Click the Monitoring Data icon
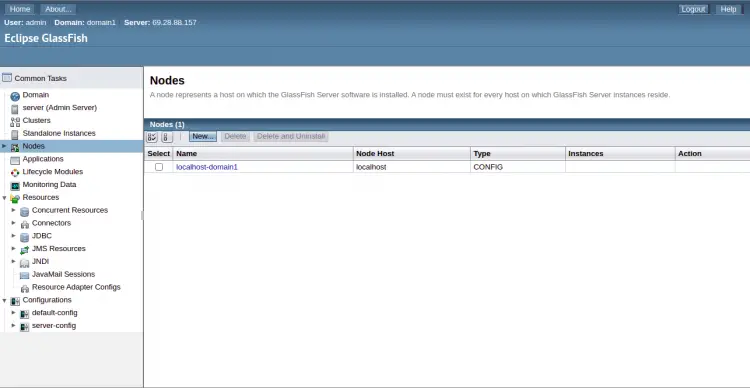 (15, 186)
